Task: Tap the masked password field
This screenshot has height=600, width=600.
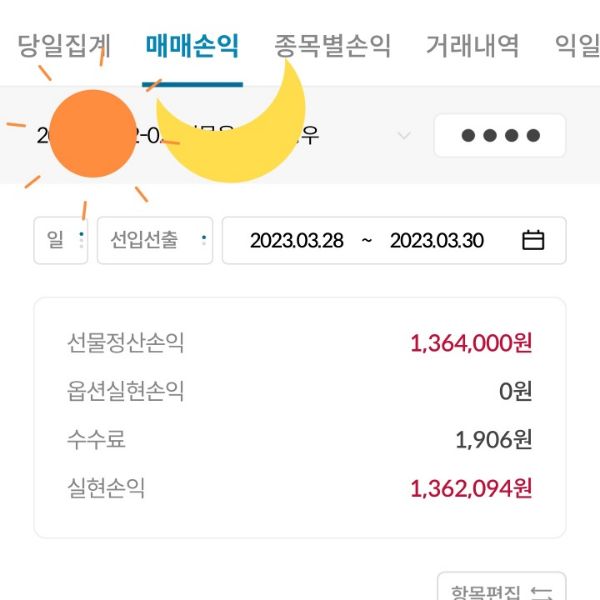Action: pos(500,136)
